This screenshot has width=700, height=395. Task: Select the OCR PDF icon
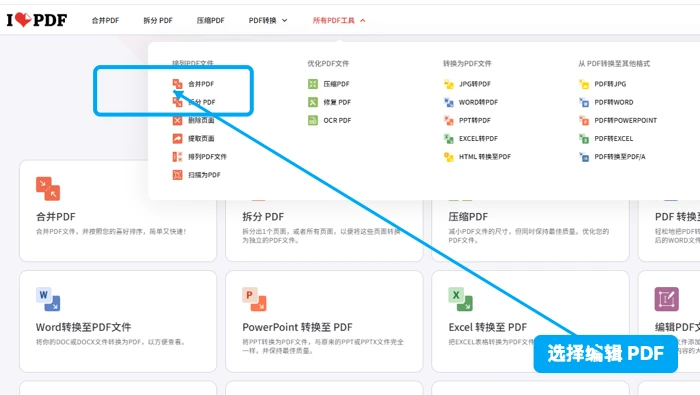[x=312, y=120]
